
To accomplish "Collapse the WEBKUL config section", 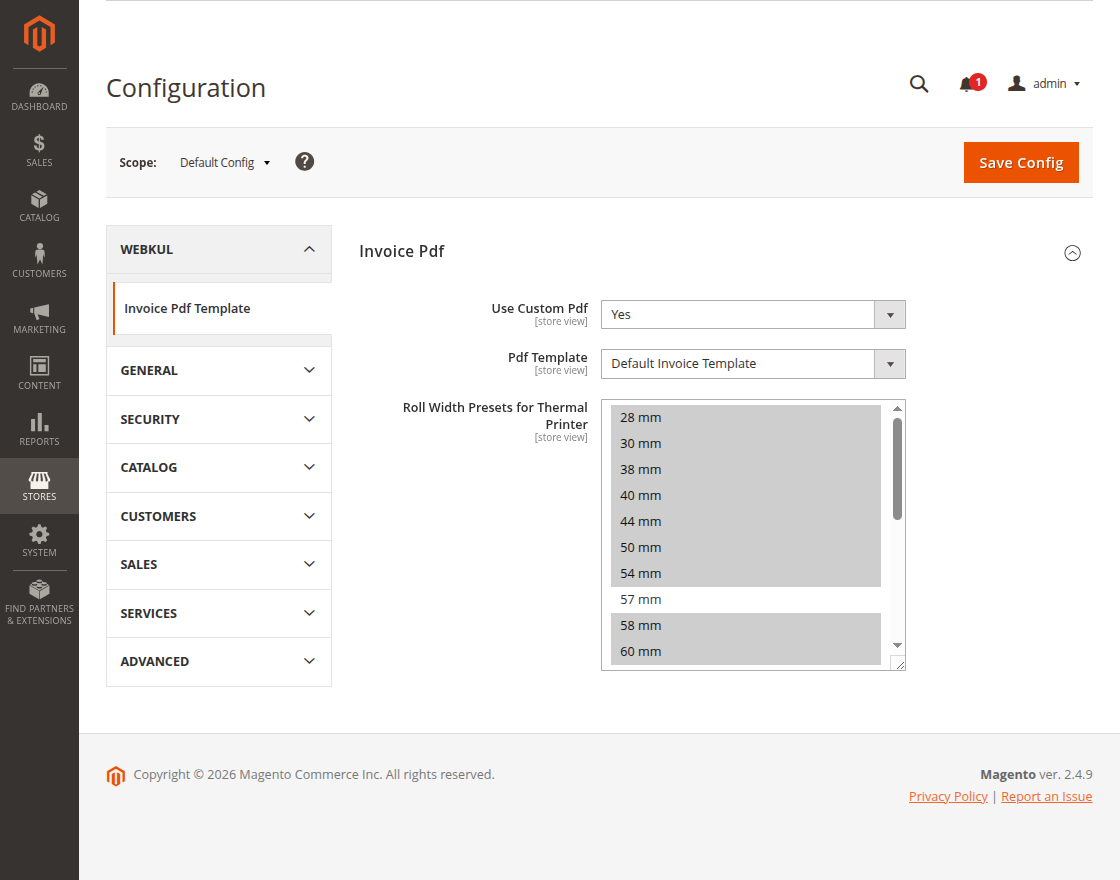I will (219, 249).
